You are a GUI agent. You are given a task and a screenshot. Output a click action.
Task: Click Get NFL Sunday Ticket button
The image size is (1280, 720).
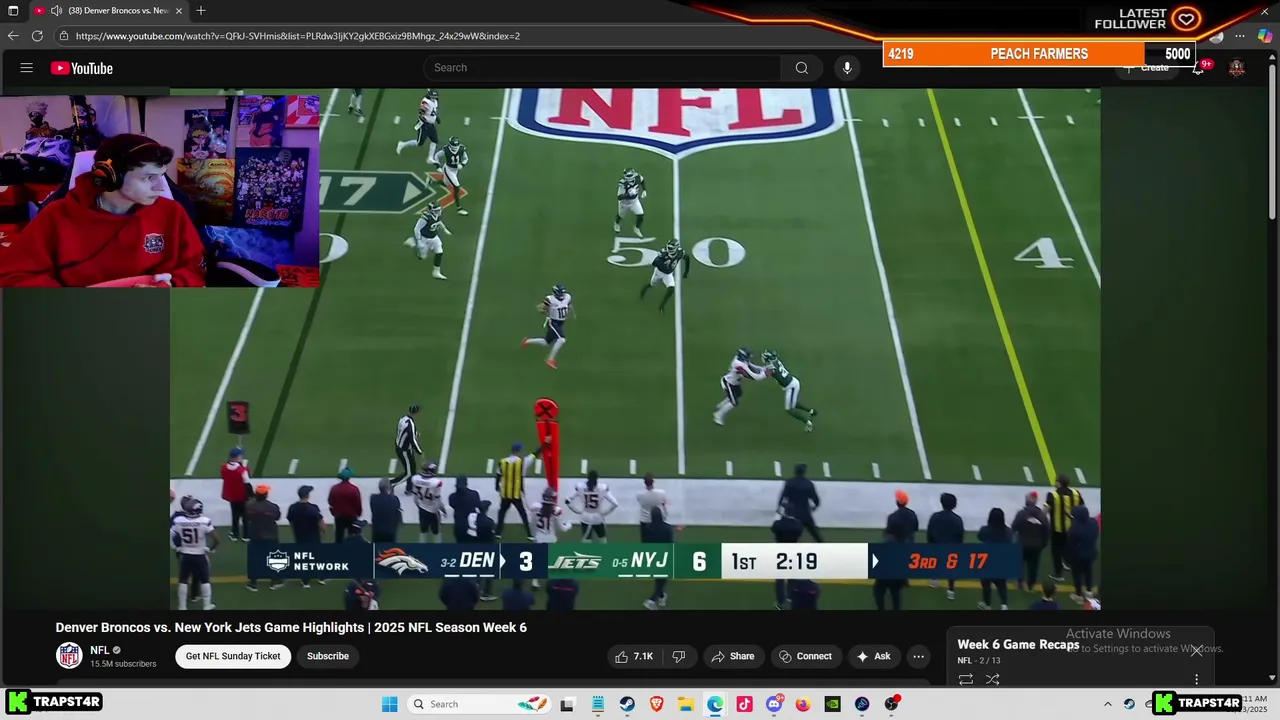tap(233, 656)
